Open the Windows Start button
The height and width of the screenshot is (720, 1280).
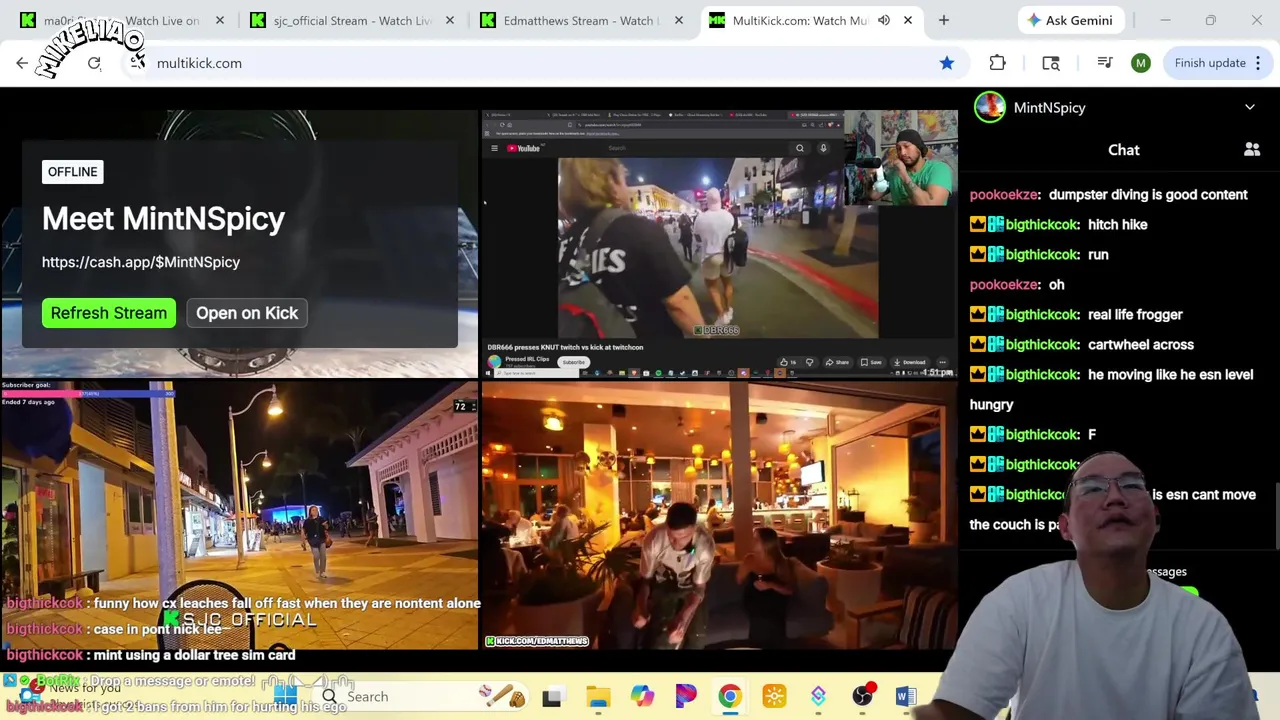pyautogui.click(x=285, y=696)
